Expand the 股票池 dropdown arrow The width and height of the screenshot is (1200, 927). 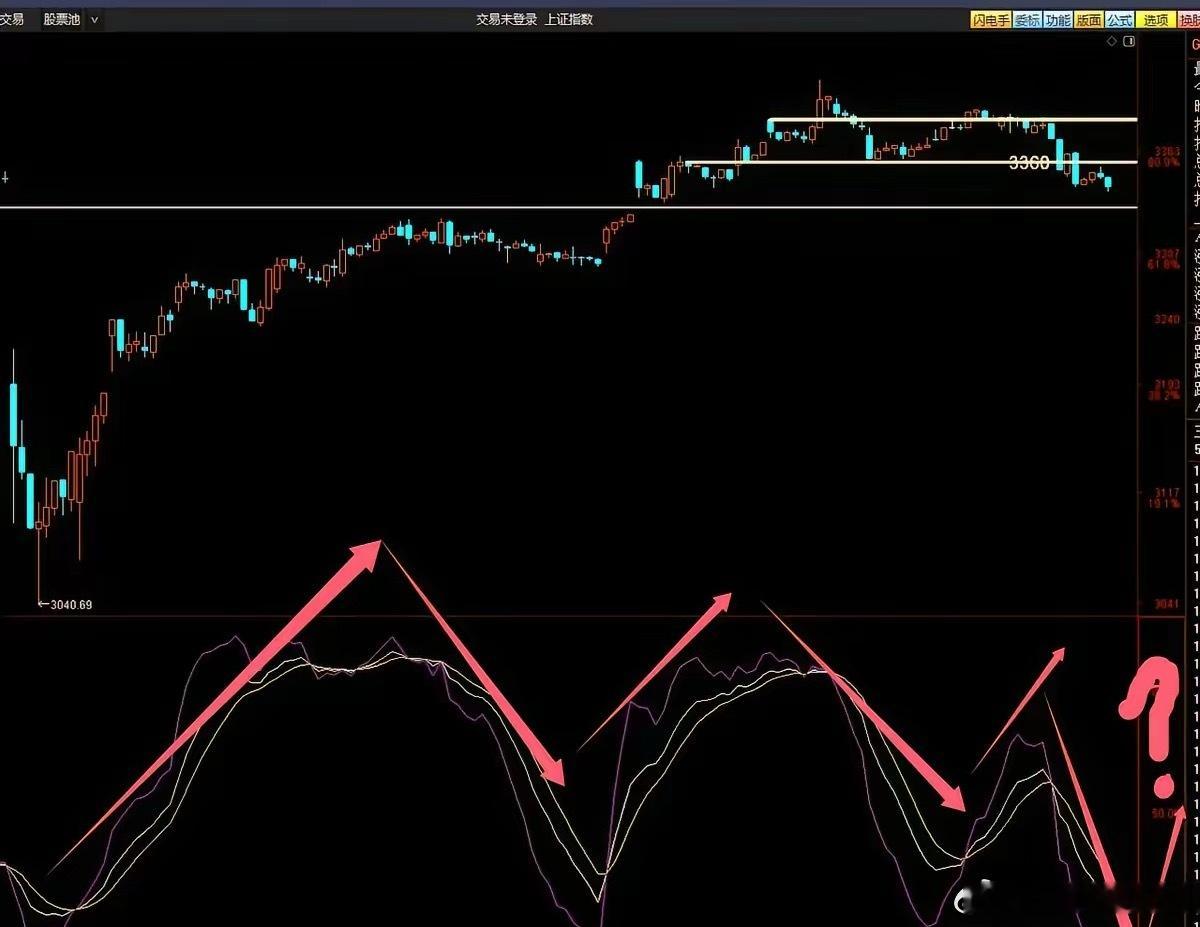click(94, 19)
